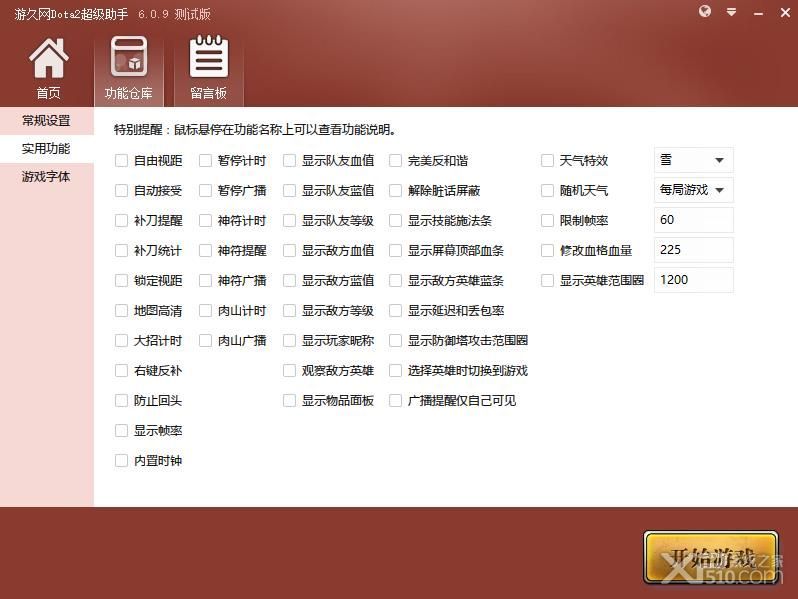
Task: Toggle the 修改血格血量 checkbox
Action: pyautogui.click(x=547, y=251)
